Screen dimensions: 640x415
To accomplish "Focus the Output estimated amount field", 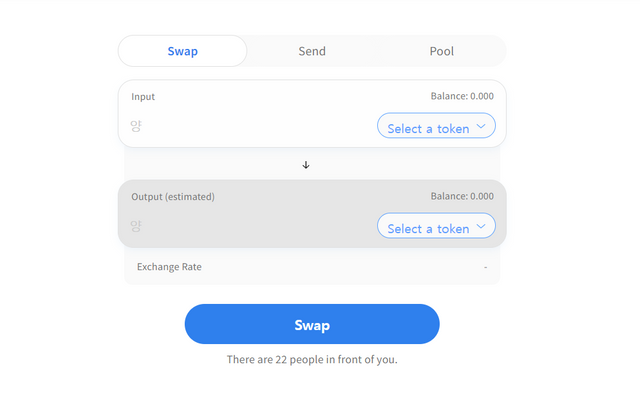I will point(220,227).
